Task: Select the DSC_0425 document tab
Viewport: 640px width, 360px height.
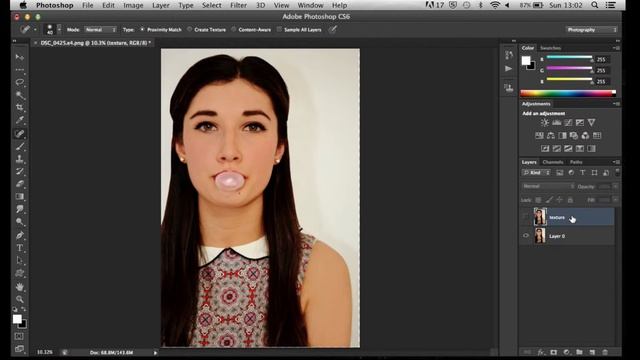Action: (x=95, y=42)
